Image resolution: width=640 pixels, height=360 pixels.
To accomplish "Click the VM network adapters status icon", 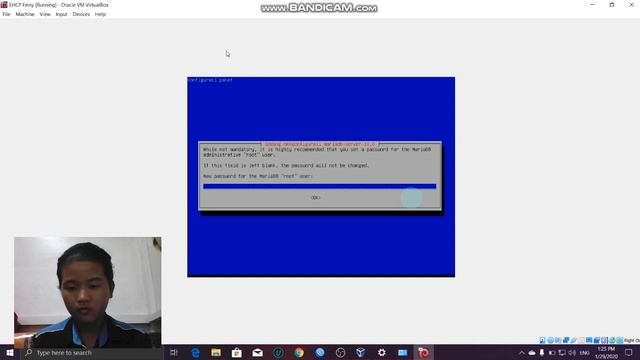I will click(566, 340).
